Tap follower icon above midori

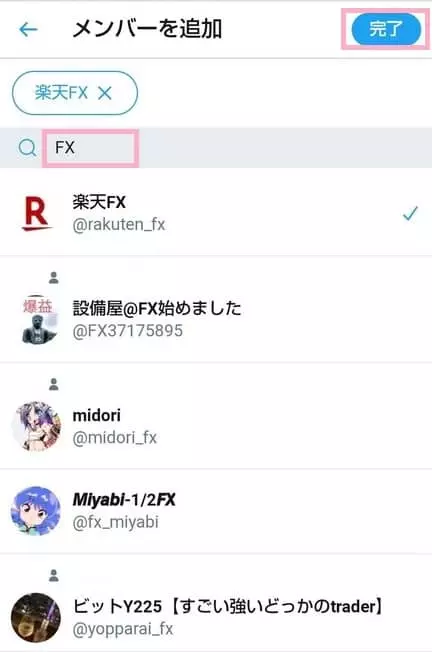pos(54,384)
